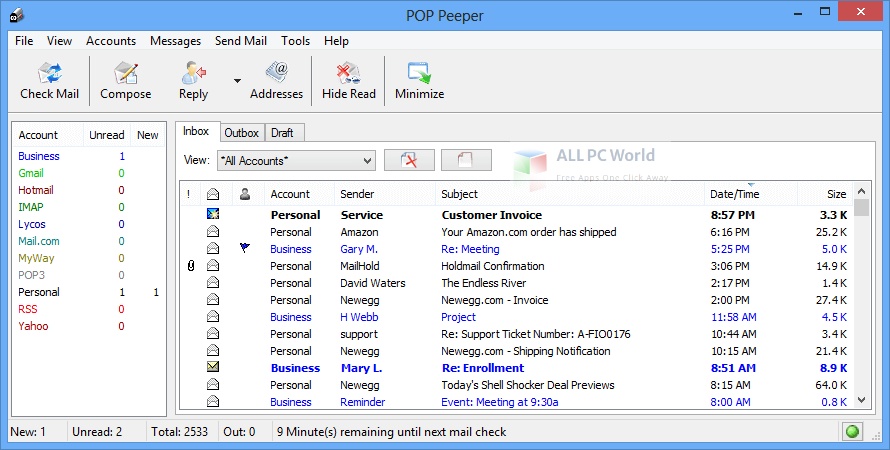The image size is (890, 450).
Task: Select the Yahoo account
Action: coord(33,326)
